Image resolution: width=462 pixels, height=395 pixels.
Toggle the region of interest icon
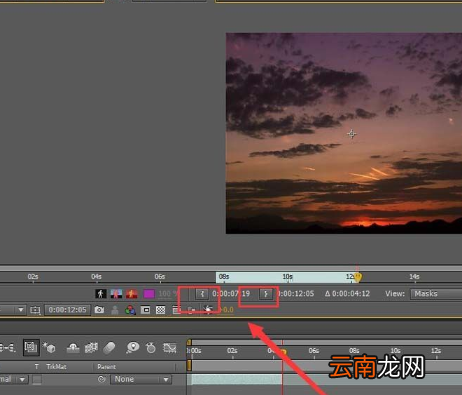point(145,310)
